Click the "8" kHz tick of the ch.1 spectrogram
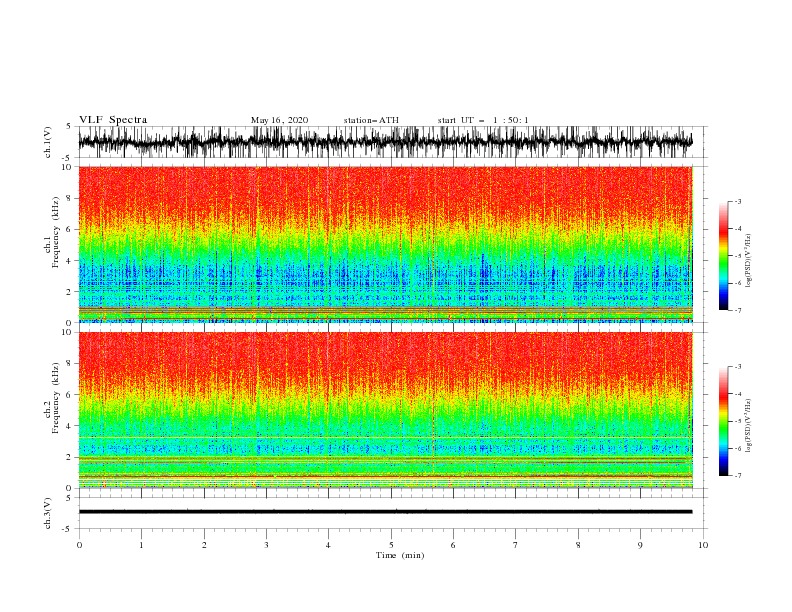Image resolution: width=792 pixels, height=612 pixels. [x=69, y=198]
